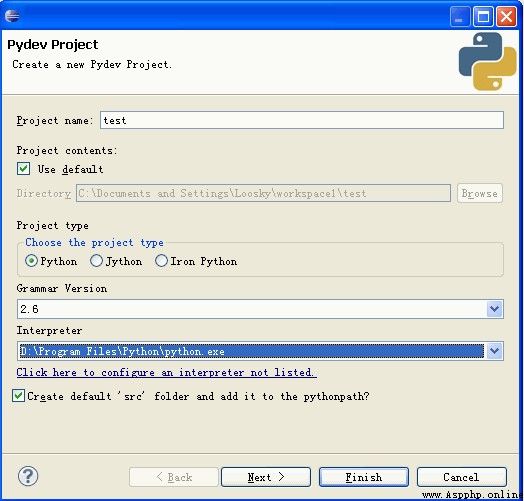Click the help question mark icon

click(x=28, y=476)
